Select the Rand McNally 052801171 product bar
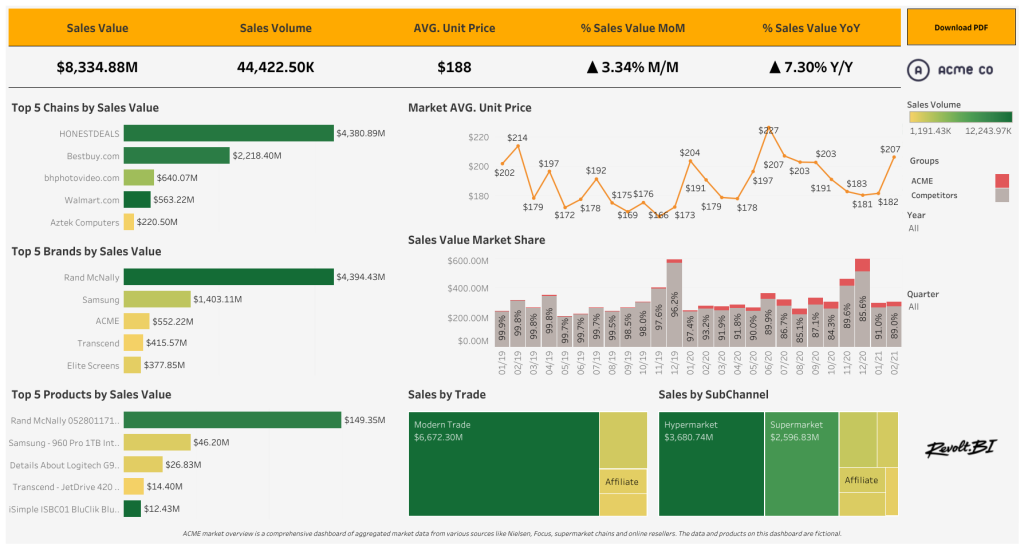Image resolution: width=1024 pixels, height=549 pixels. (232, 420)
